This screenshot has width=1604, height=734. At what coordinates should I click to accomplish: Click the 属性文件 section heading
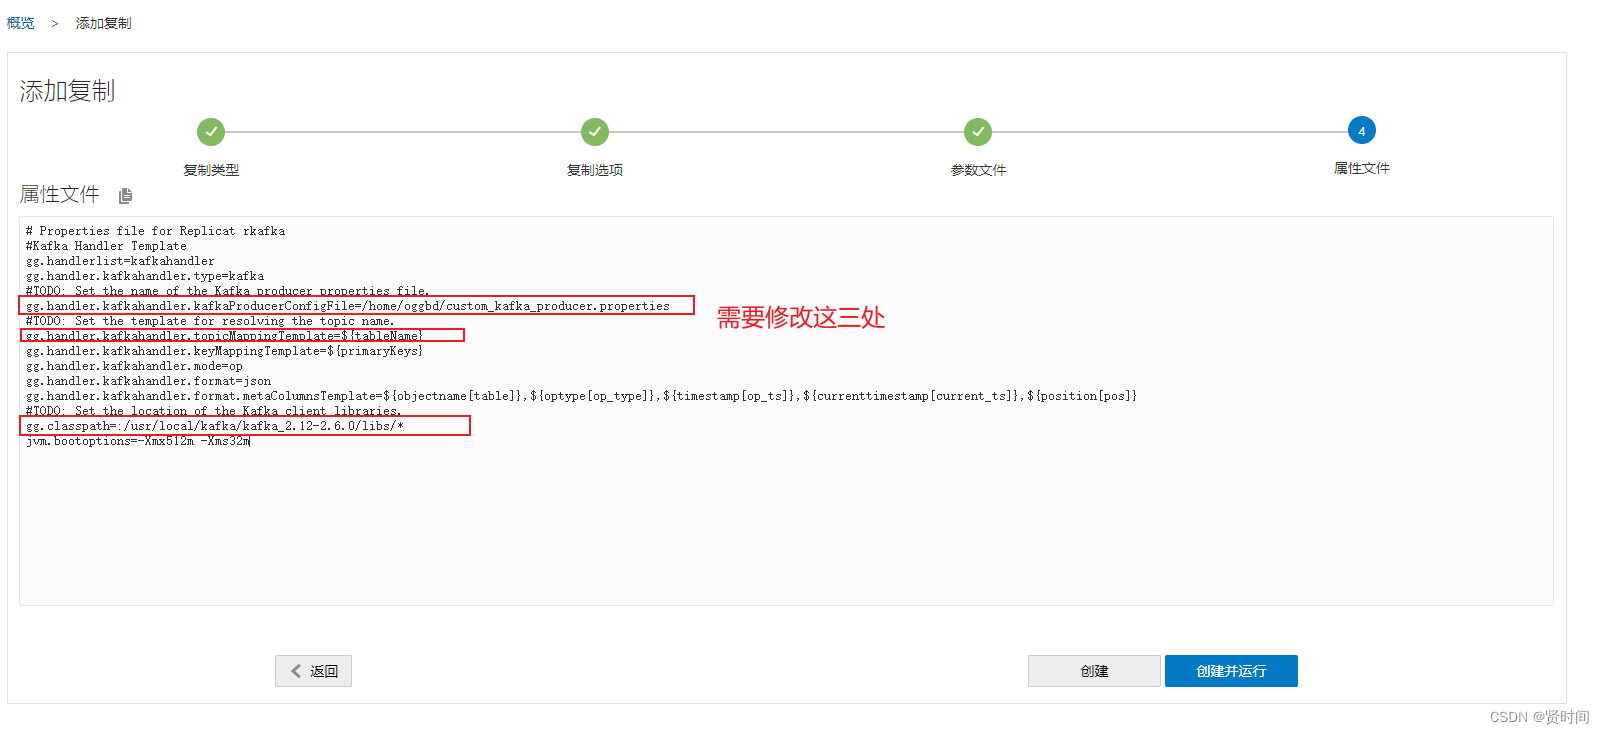tap(60, 194)
